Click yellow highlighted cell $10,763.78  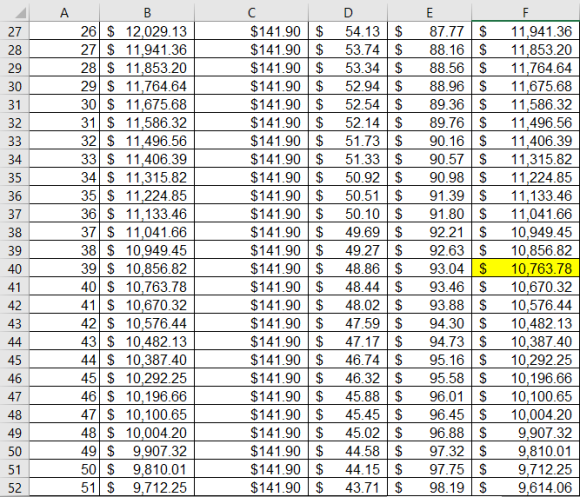tap(526, 268)
